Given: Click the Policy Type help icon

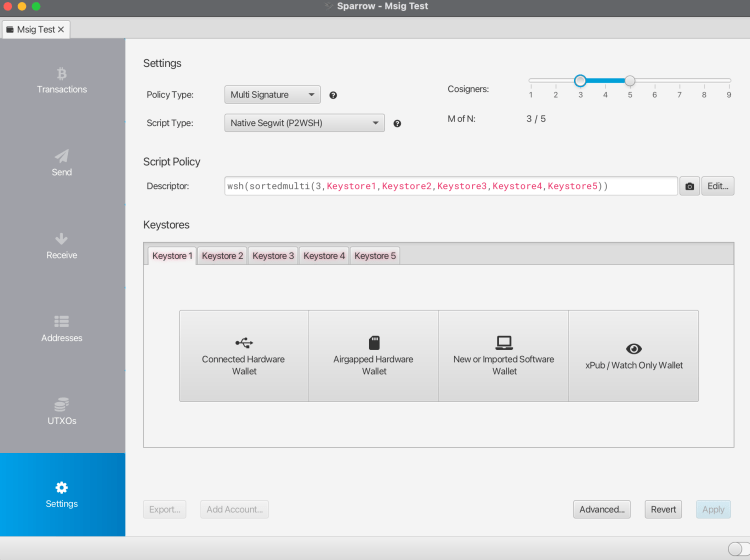Looking at the screenshot, I should tap(333, 95).
